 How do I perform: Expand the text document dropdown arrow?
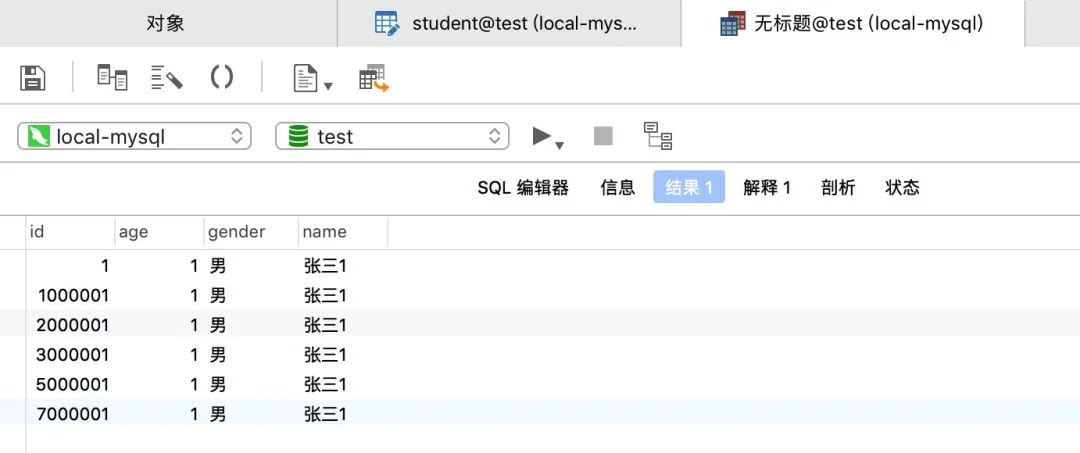point(328,86)
